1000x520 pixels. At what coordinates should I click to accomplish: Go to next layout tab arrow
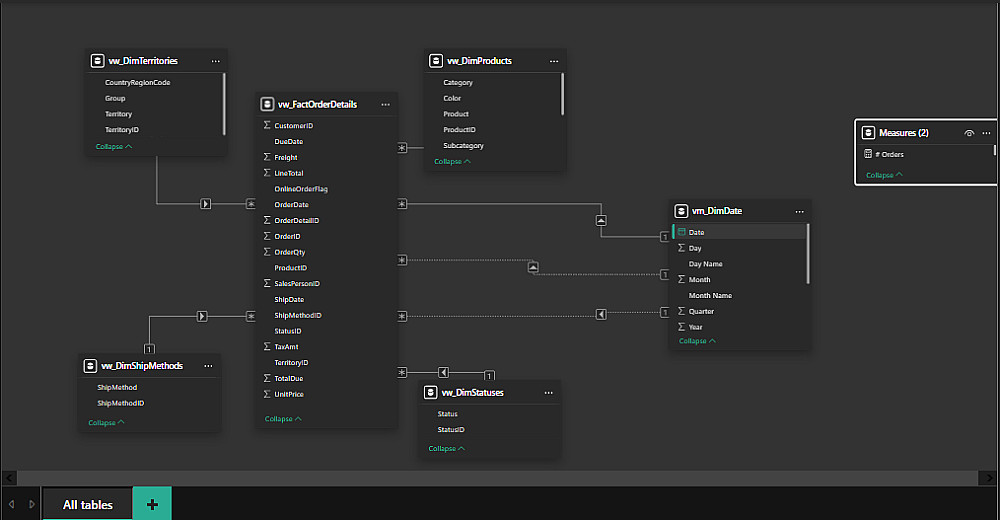[32, 505]
